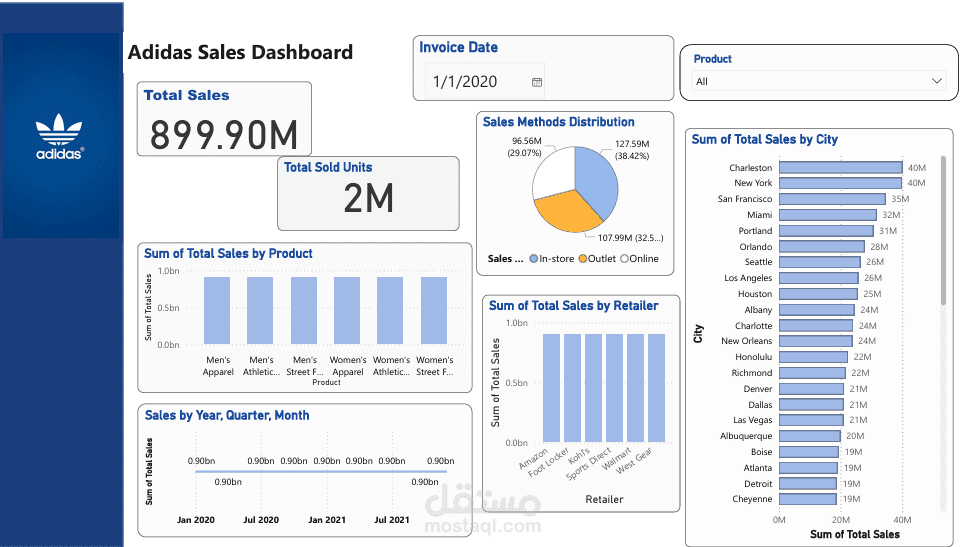Click the white Online pie slice

pyautogui.click(x=552, y=173)
